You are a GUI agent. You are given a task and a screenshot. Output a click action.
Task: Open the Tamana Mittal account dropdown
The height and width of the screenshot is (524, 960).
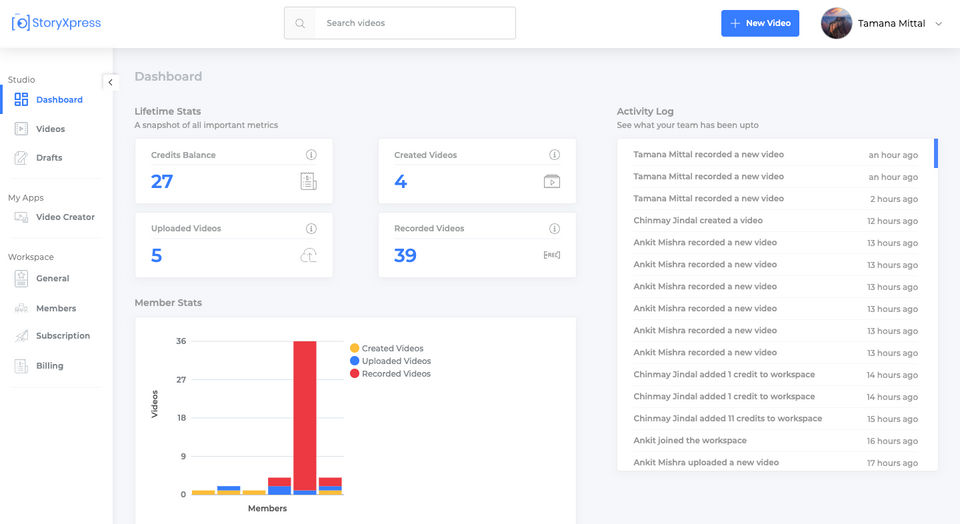[938, 24]
